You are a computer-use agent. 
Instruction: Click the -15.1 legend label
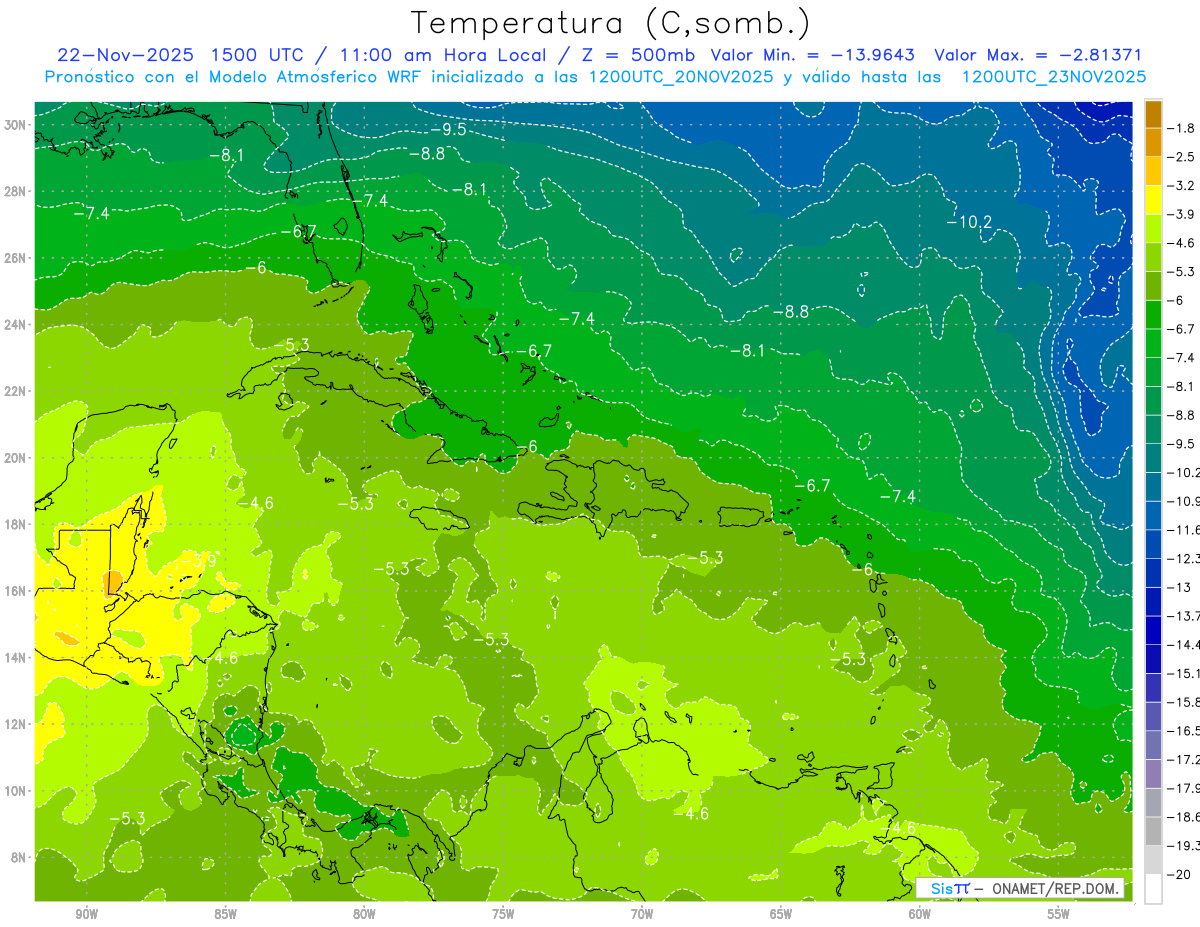(1182, 673)
